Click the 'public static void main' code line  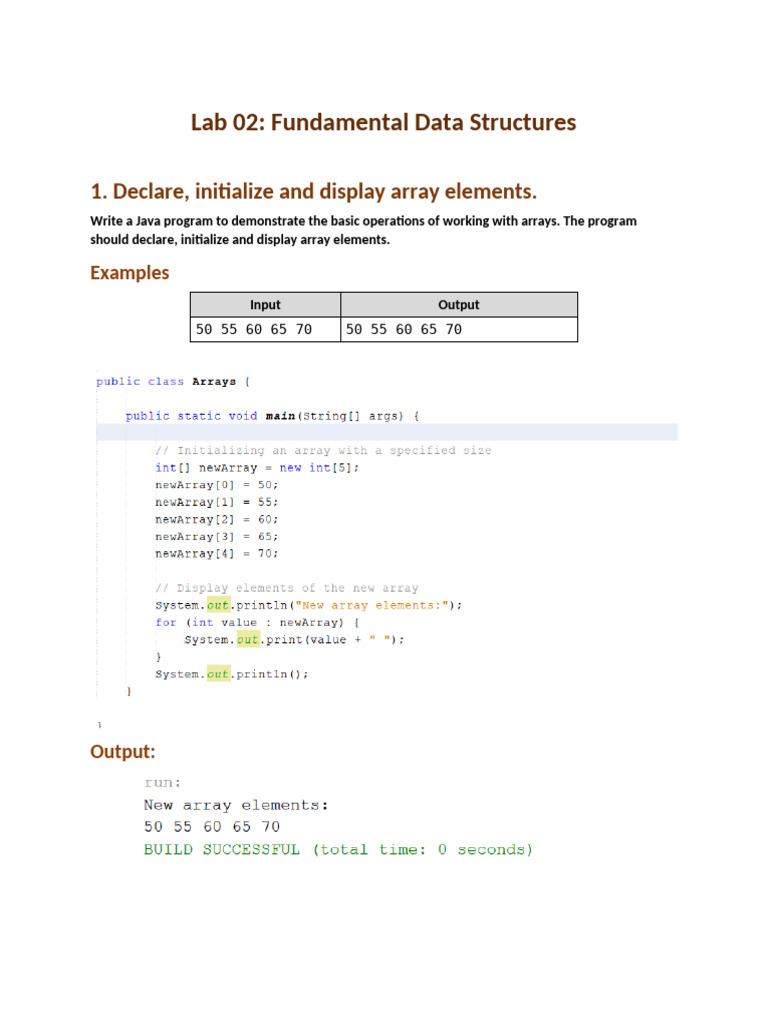272,416
